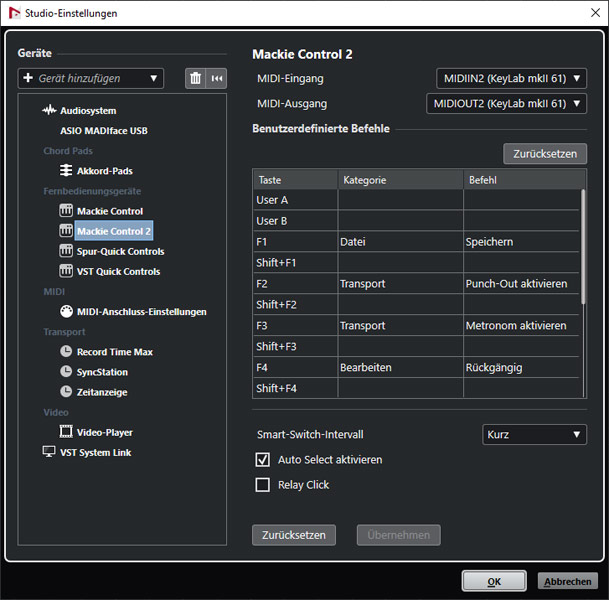Click the Zurücksetzen button above the command table

[544, 154]
